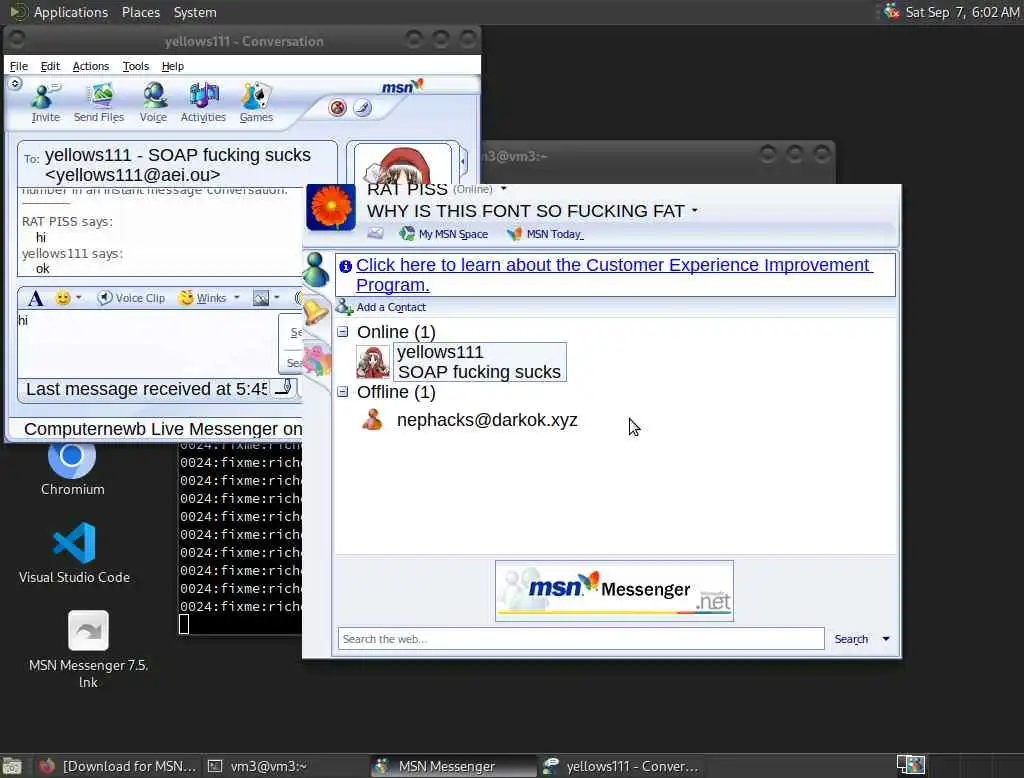
Task: Focus the Search the web field
Action: 581,639
